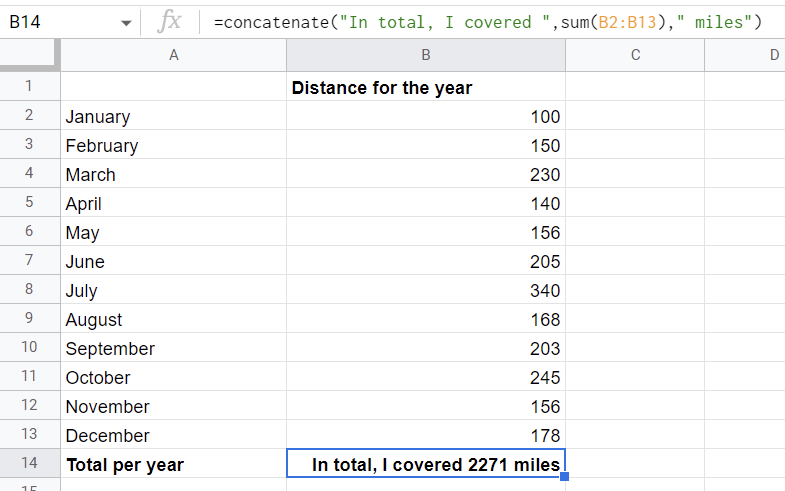Click the 'December' cell

click(174, 435)
